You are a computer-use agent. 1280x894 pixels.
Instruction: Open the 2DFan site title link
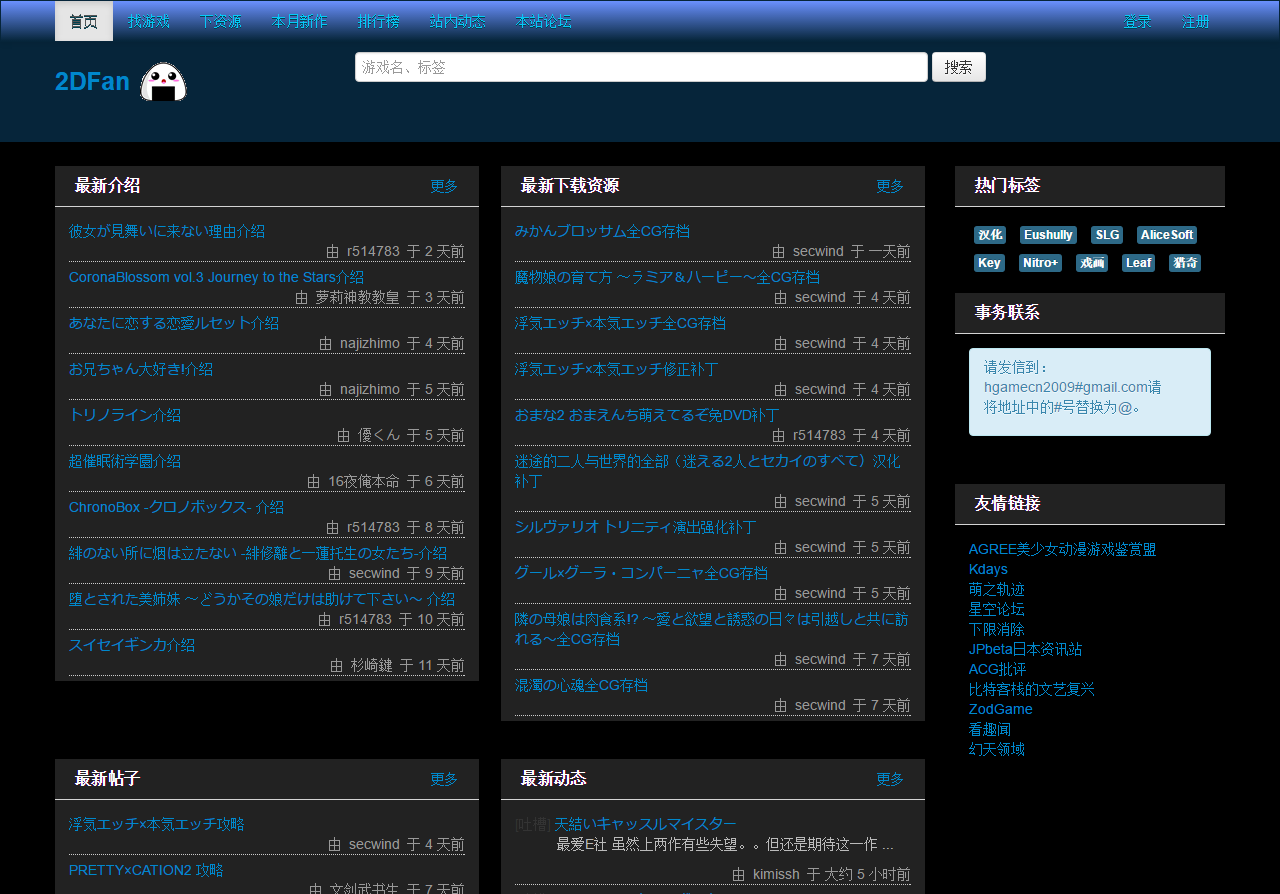tap(92, 82)
